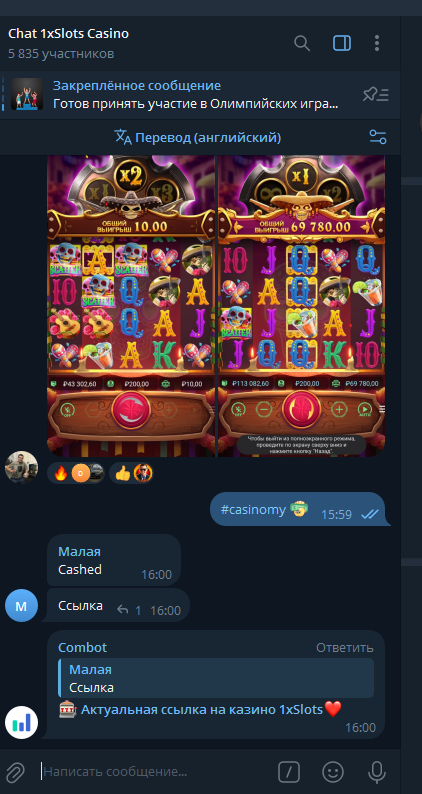Click the #casinomy hashtag
Screen dimensions: 422x794
(x=253, y=509)
